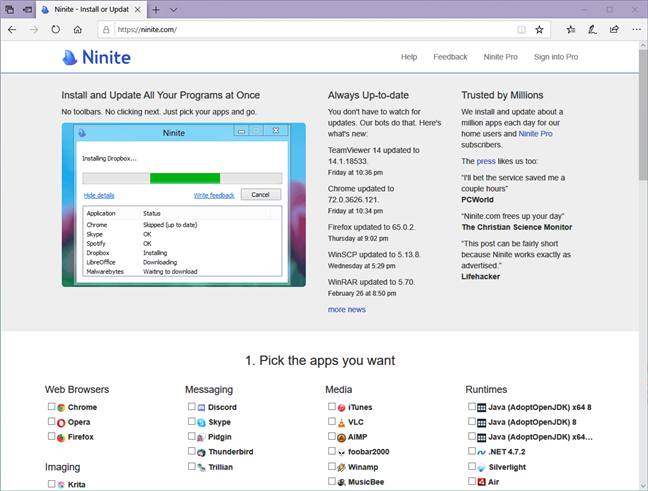Tick the Discord checkbox
Image resolution: width=648 pixels, height=491 pixels.
191,407
